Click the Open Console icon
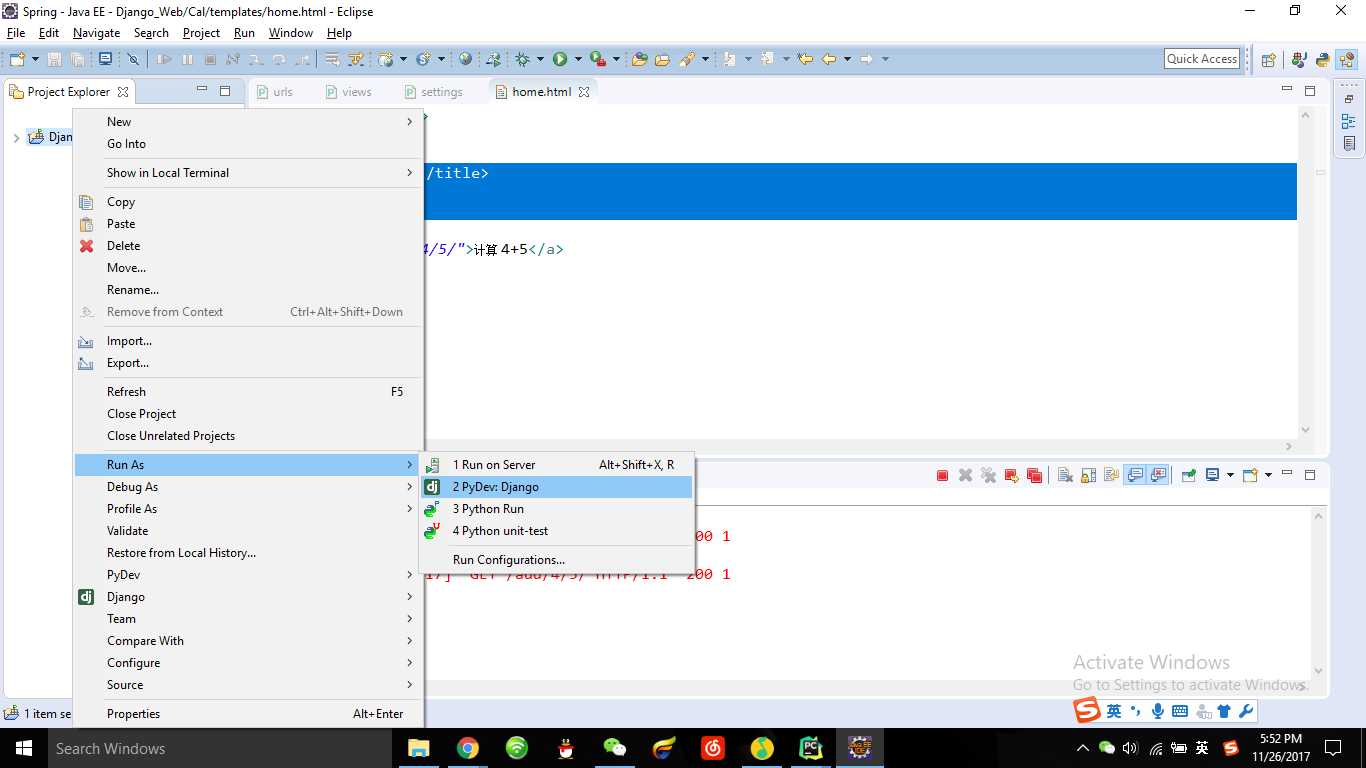This screenshot has height=768, width=1366. (1249, 475)
